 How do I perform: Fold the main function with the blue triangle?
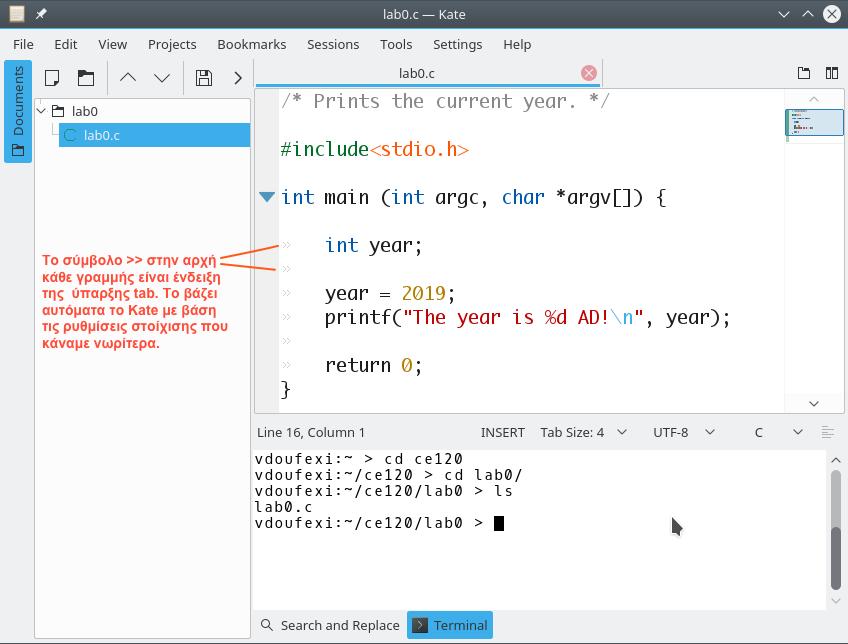[x=267, y=196]
